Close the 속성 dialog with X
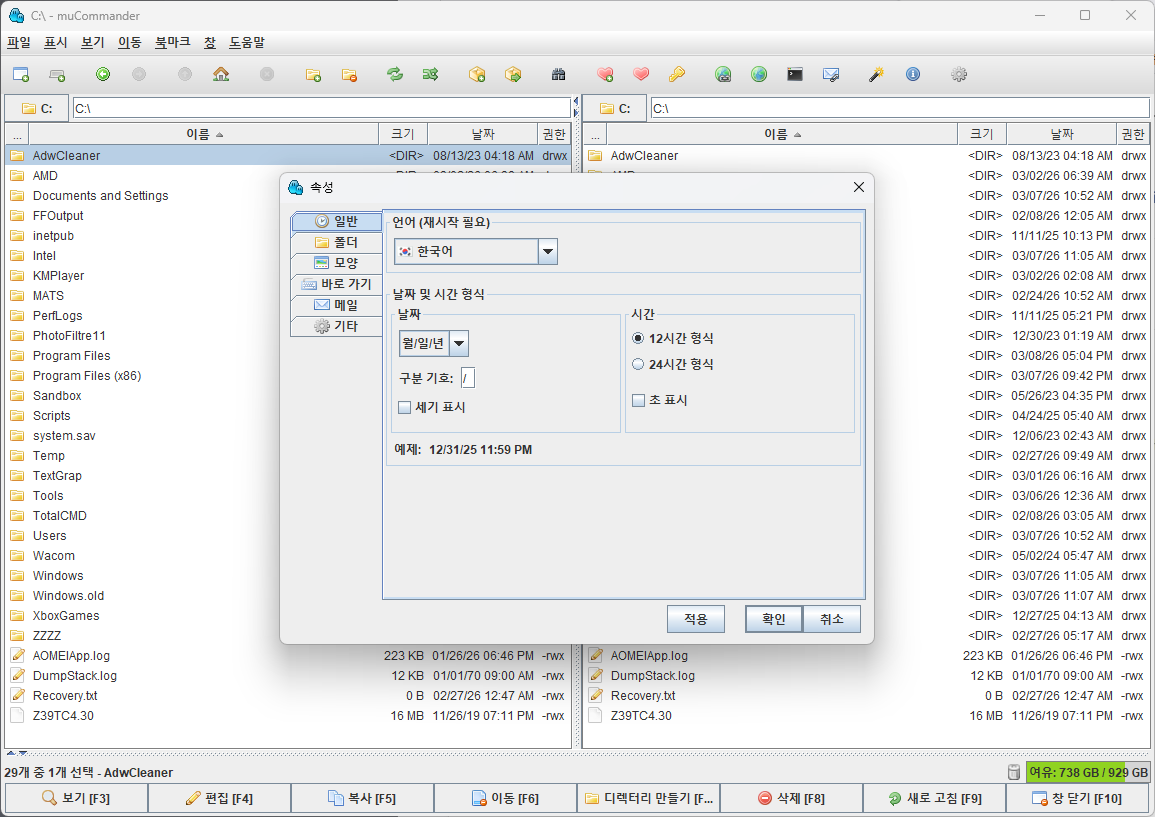Image resolution: width=1155 pixels, height=817 pixels. [x=858, y=187]
